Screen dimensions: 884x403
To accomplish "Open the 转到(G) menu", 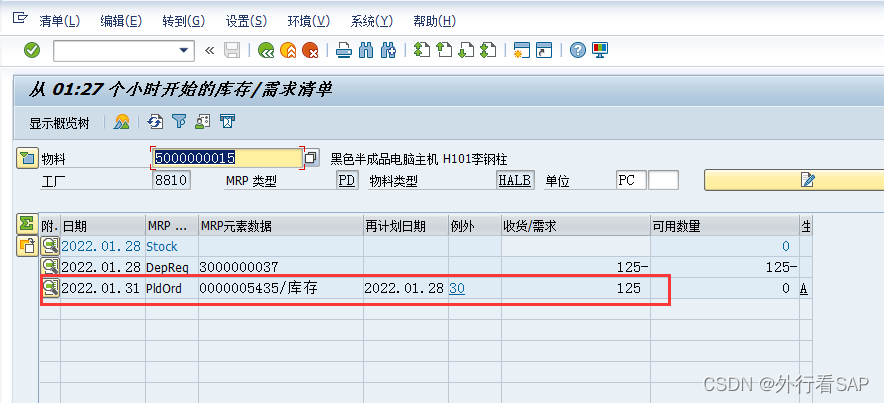I will tap(183, 21).
